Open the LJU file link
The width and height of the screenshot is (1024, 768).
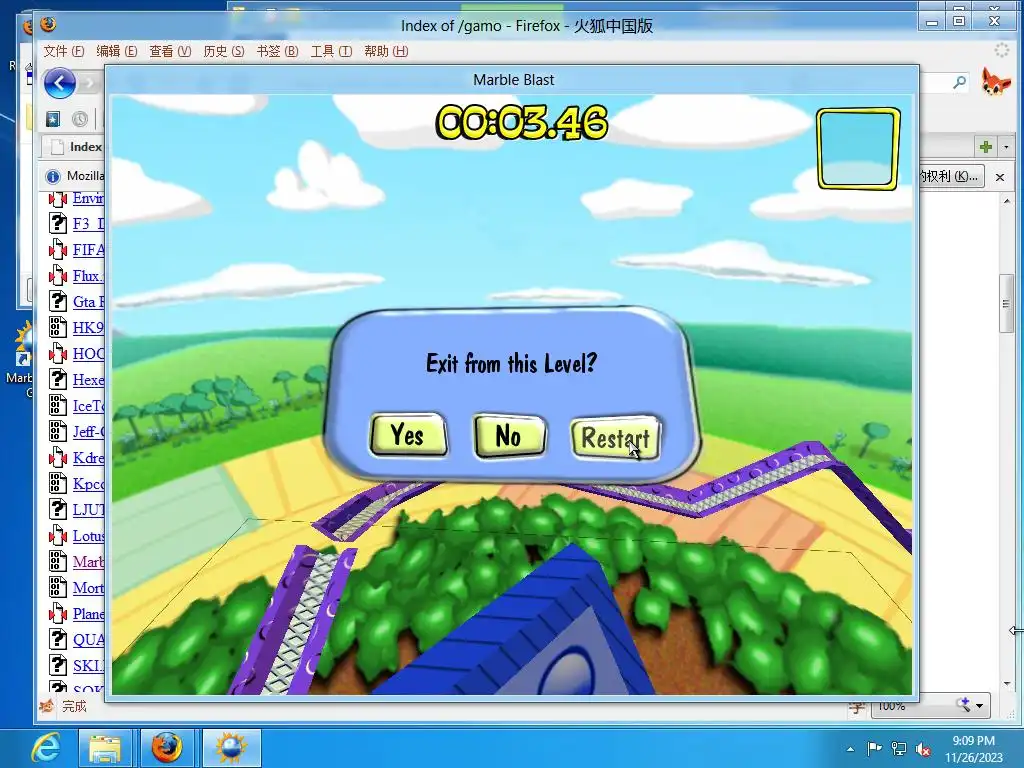tap(88, 510)
